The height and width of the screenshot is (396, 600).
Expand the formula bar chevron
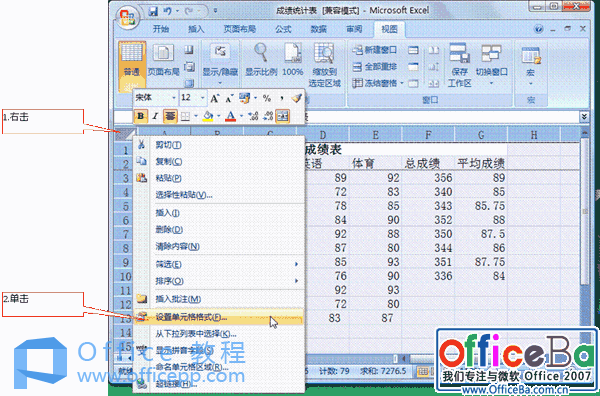[x=584, y=116]
